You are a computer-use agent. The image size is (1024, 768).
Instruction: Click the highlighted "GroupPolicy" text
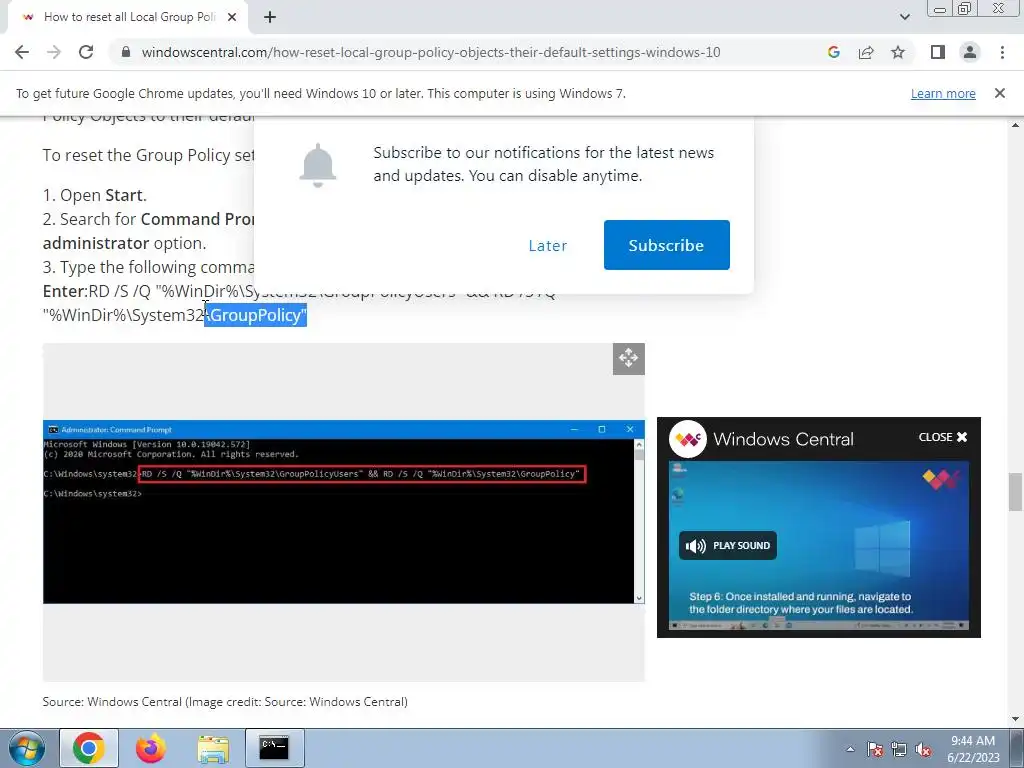point(255,315)
